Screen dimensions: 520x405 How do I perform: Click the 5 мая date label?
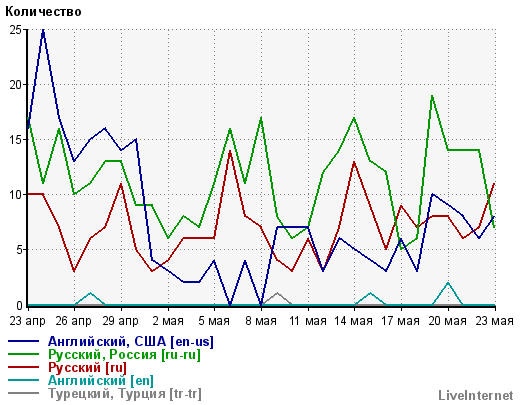click(x=214, y=321)
